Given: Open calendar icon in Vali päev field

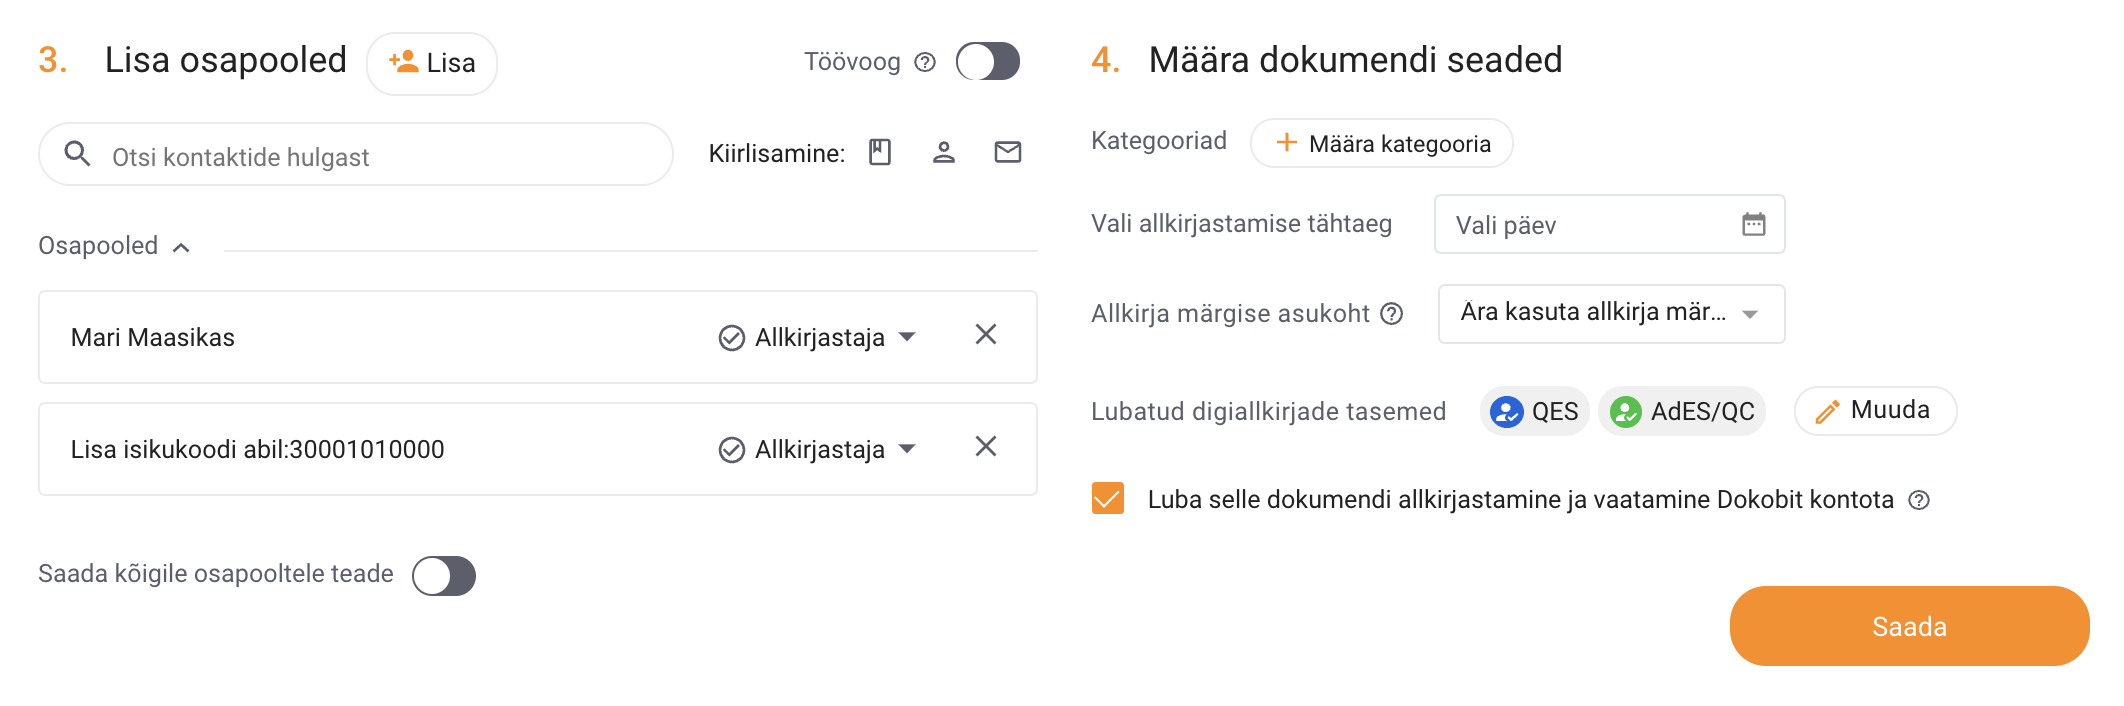Looking at the screenshot, I should (1754, 224).
